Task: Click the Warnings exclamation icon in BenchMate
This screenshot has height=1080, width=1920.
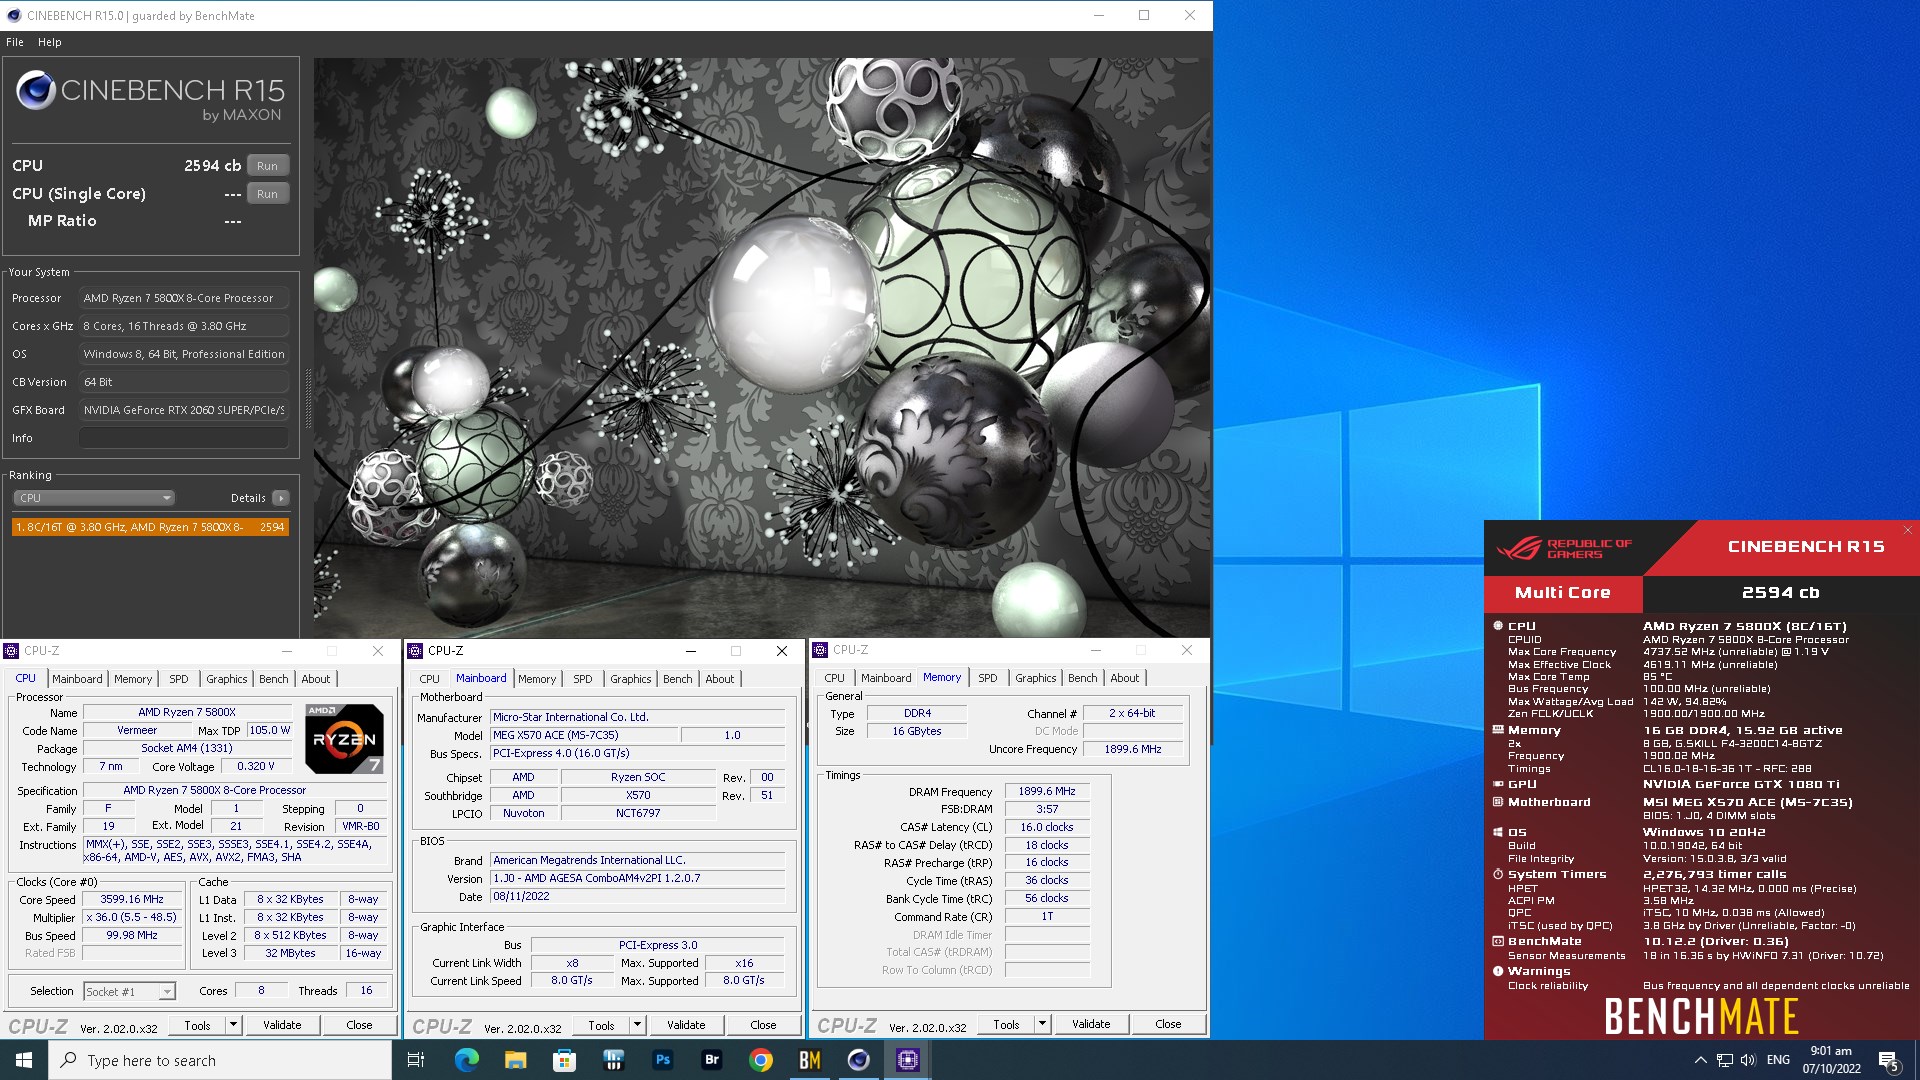Action: click(1498, 971)
